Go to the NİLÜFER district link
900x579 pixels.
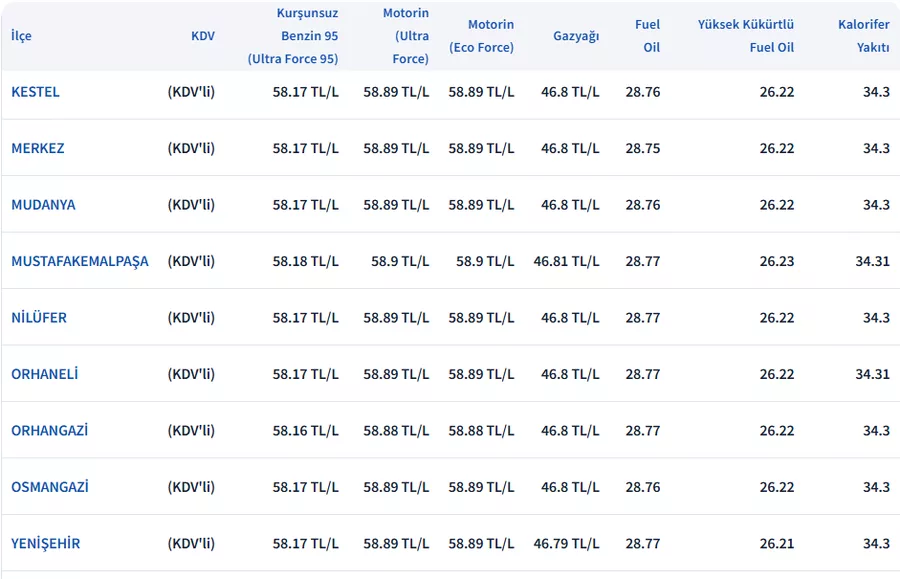pyautogui.click(x=39, y=318)
